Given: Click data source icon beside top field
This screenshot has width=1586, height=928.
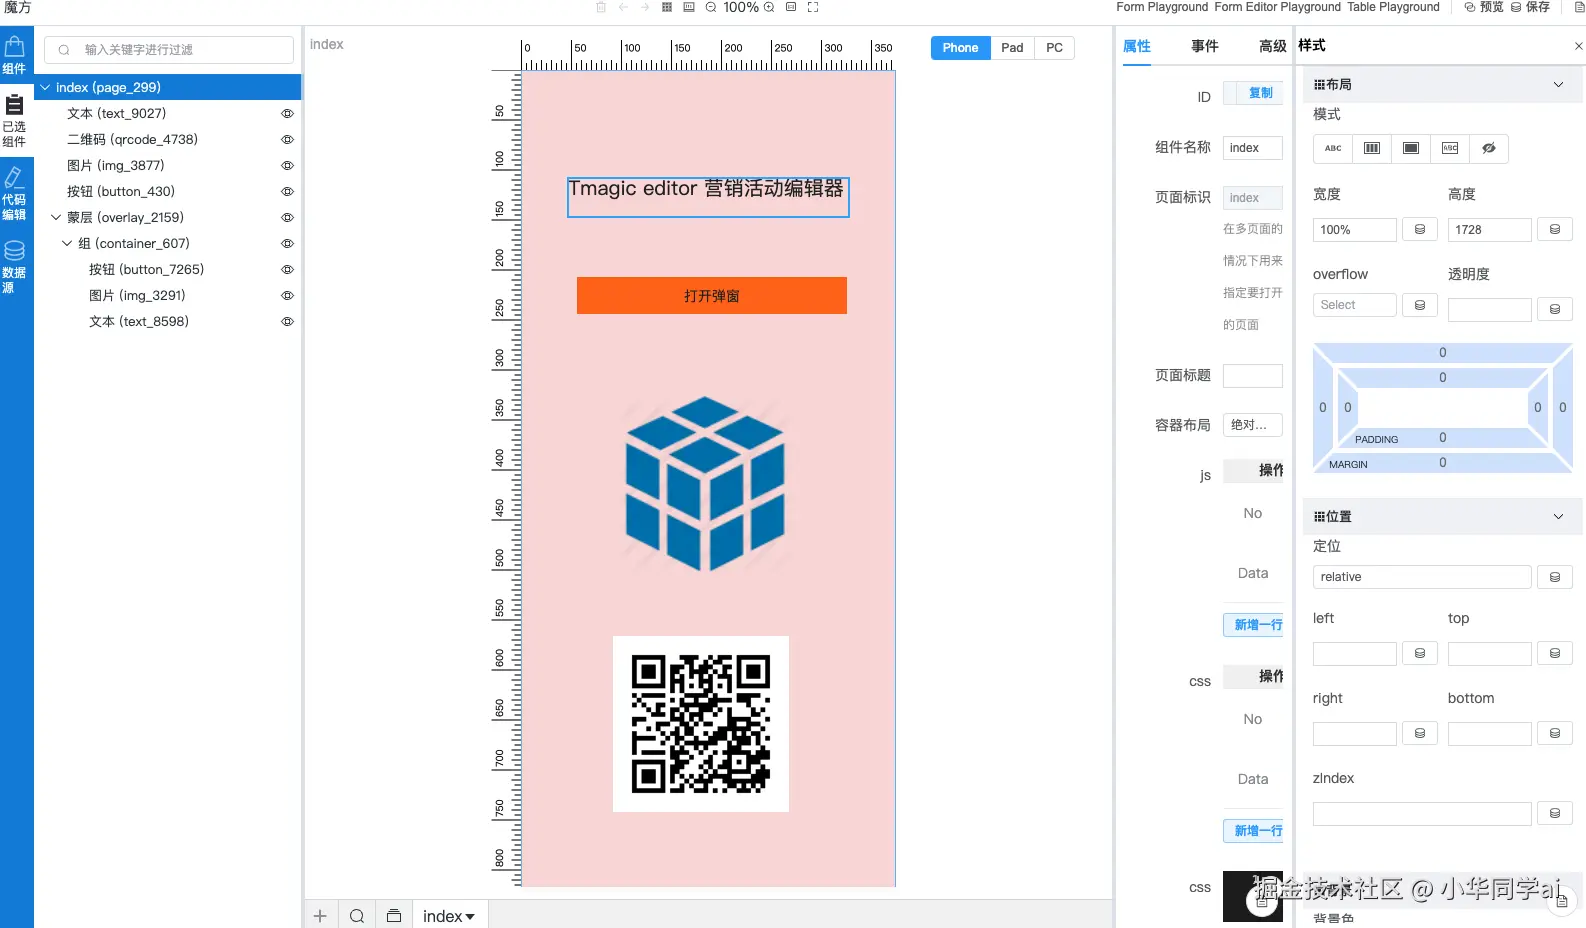Looking at the screenshot, I should (x=1555, y=654).
